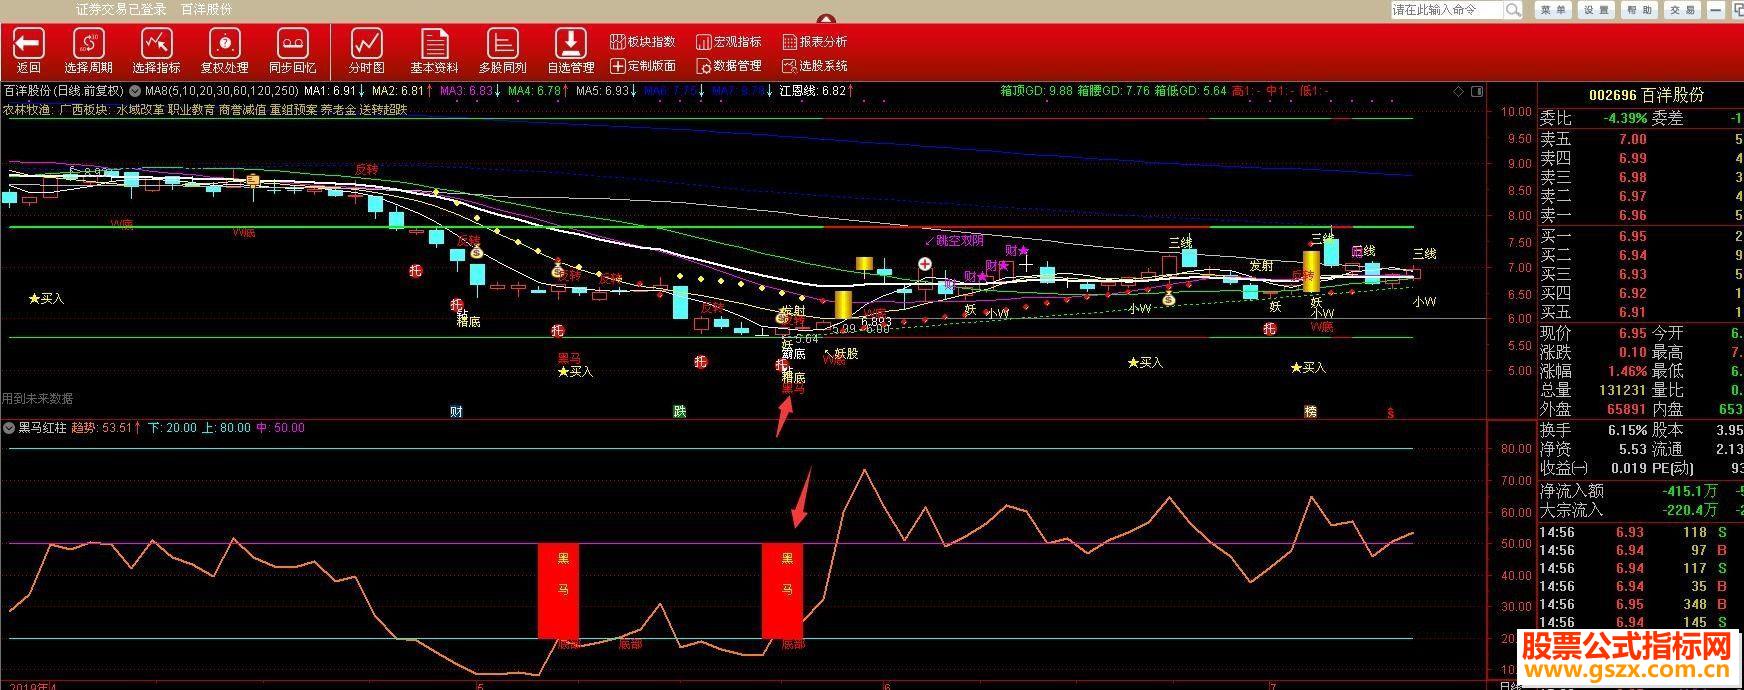
Task: Toggle the side panel icon near the price axis
Action: pos(1478,91)
